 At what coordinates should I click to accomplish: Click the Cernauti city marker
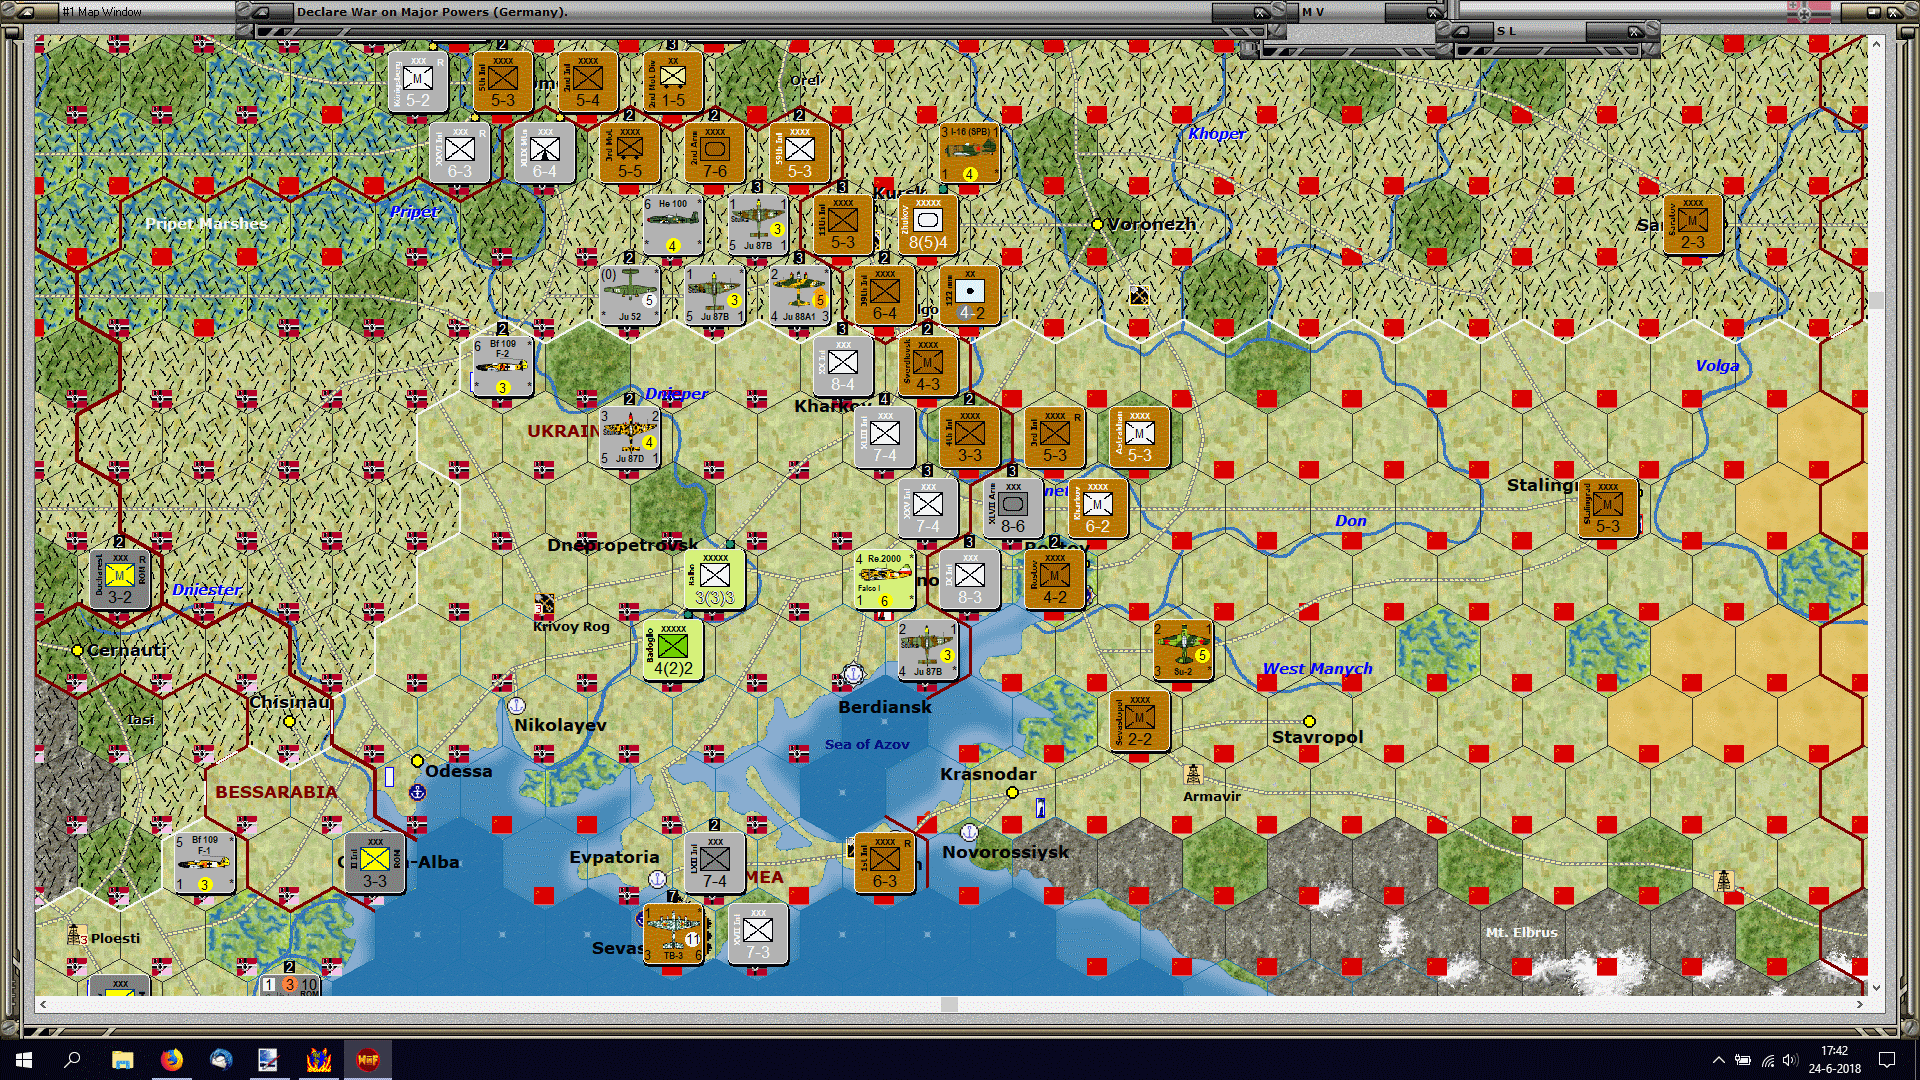pyautogui.click(x=77, y=650)
